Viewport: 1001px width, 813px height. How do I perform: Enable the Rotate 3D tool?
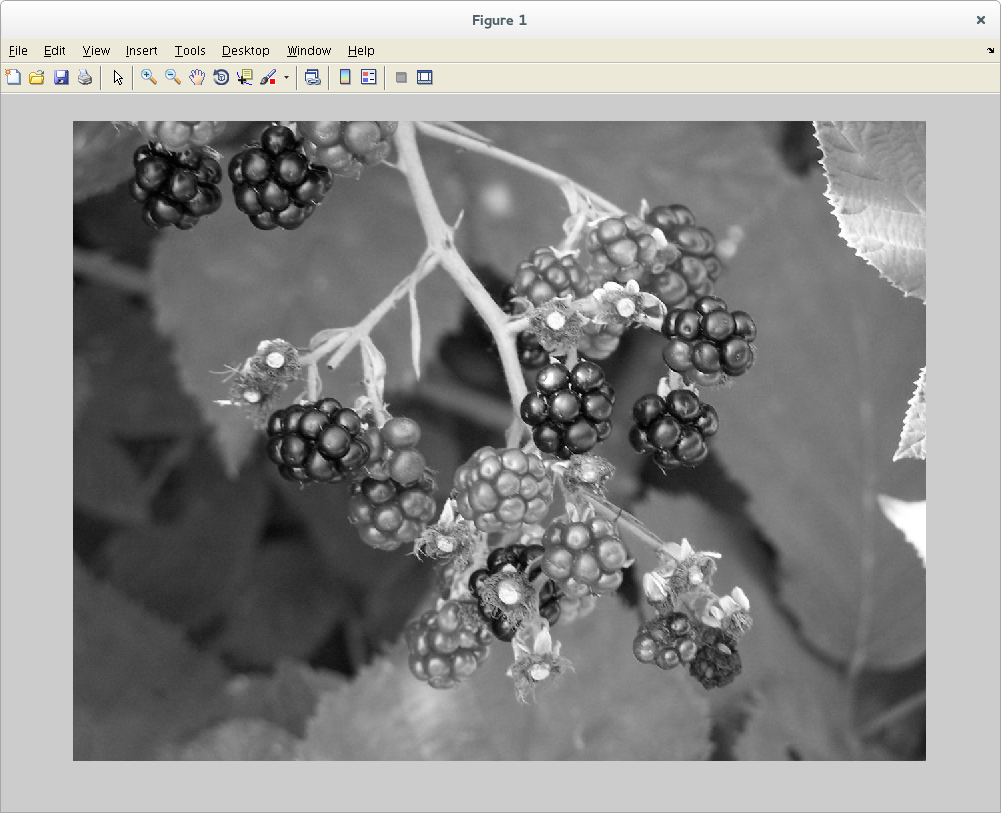[221, 77]
